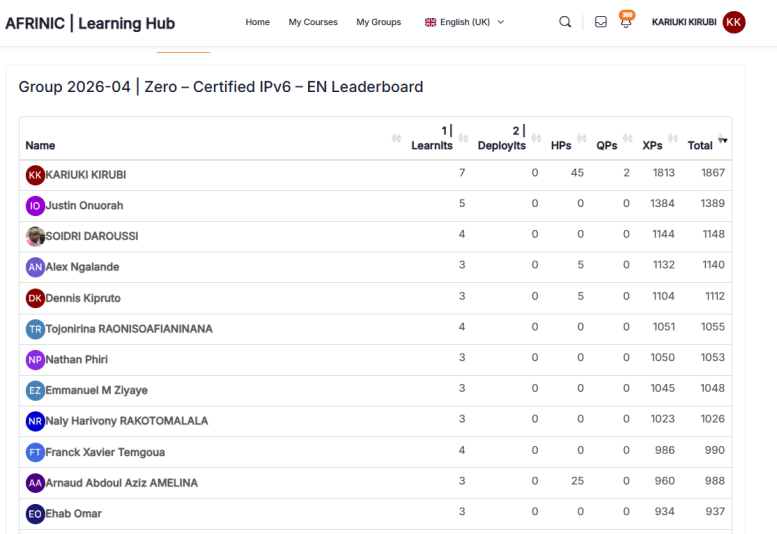Open My Groups in the navigation
Image resolution: width=777 pixels, height=534 pixels.
379,22
